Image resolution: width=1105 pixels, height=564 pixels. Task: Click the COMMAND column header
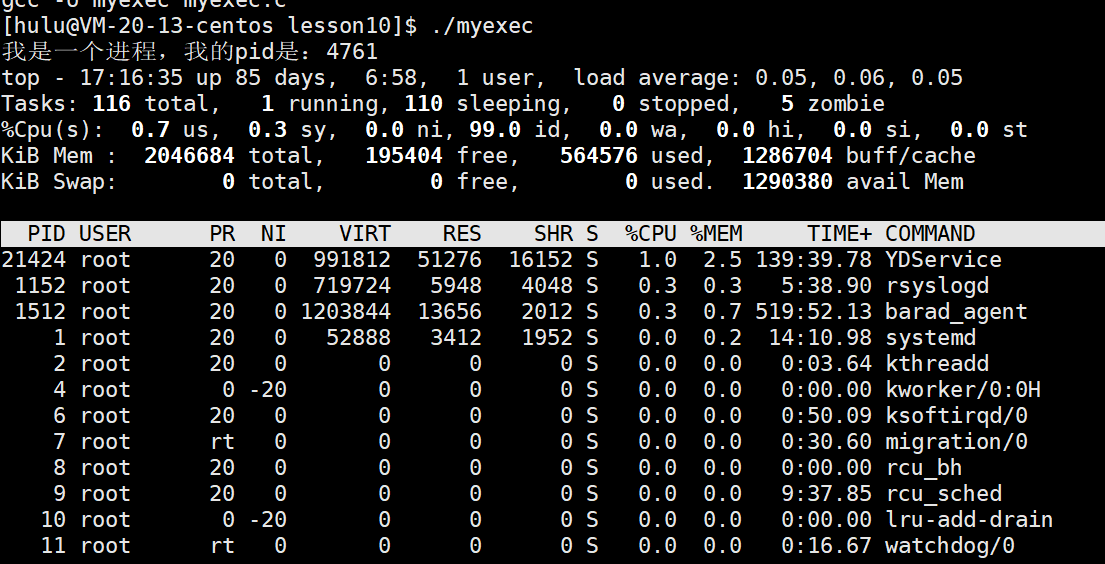click(930, 233)
